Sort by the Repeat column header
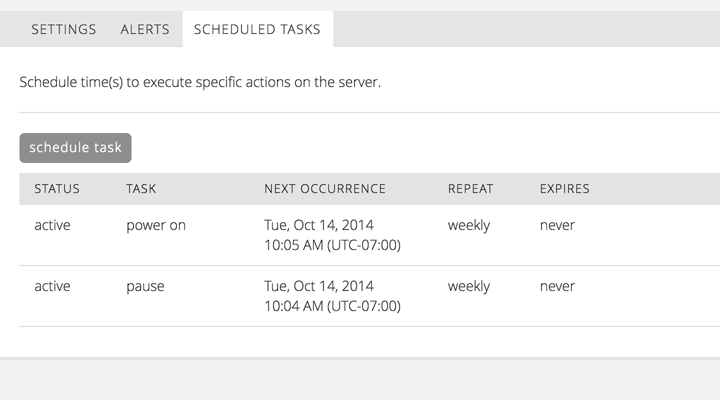 [470, 189]
